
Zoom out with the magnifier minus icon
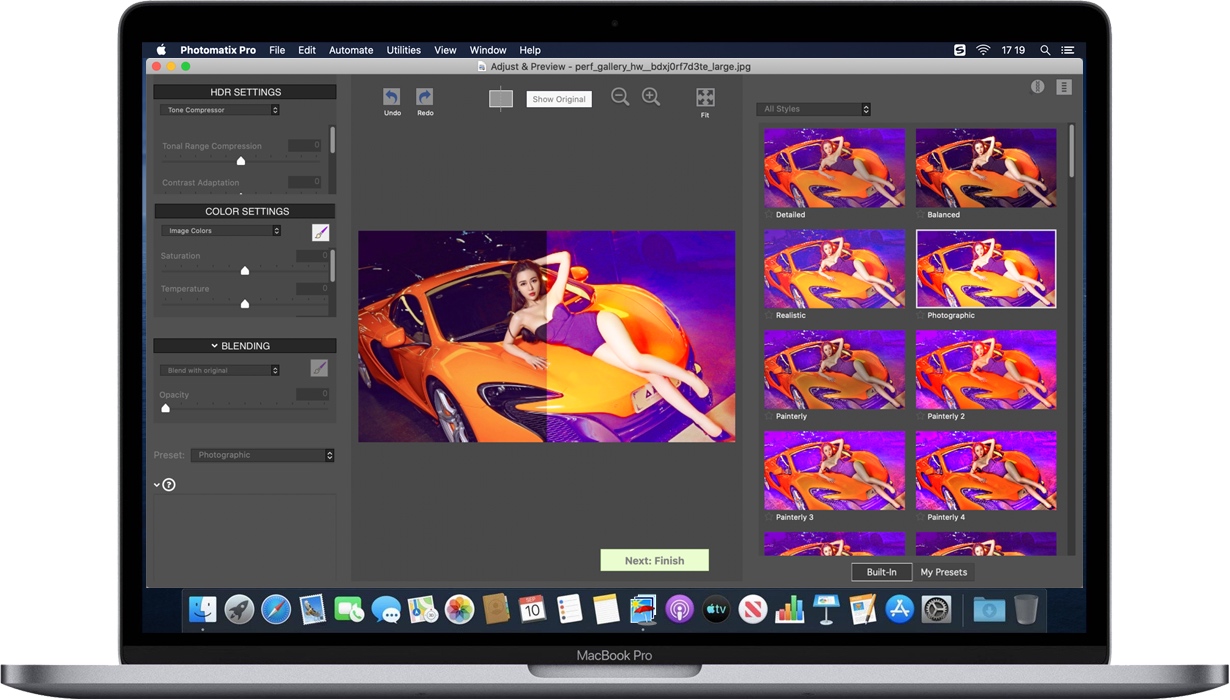pyautogui.click(x=620, y=97)
